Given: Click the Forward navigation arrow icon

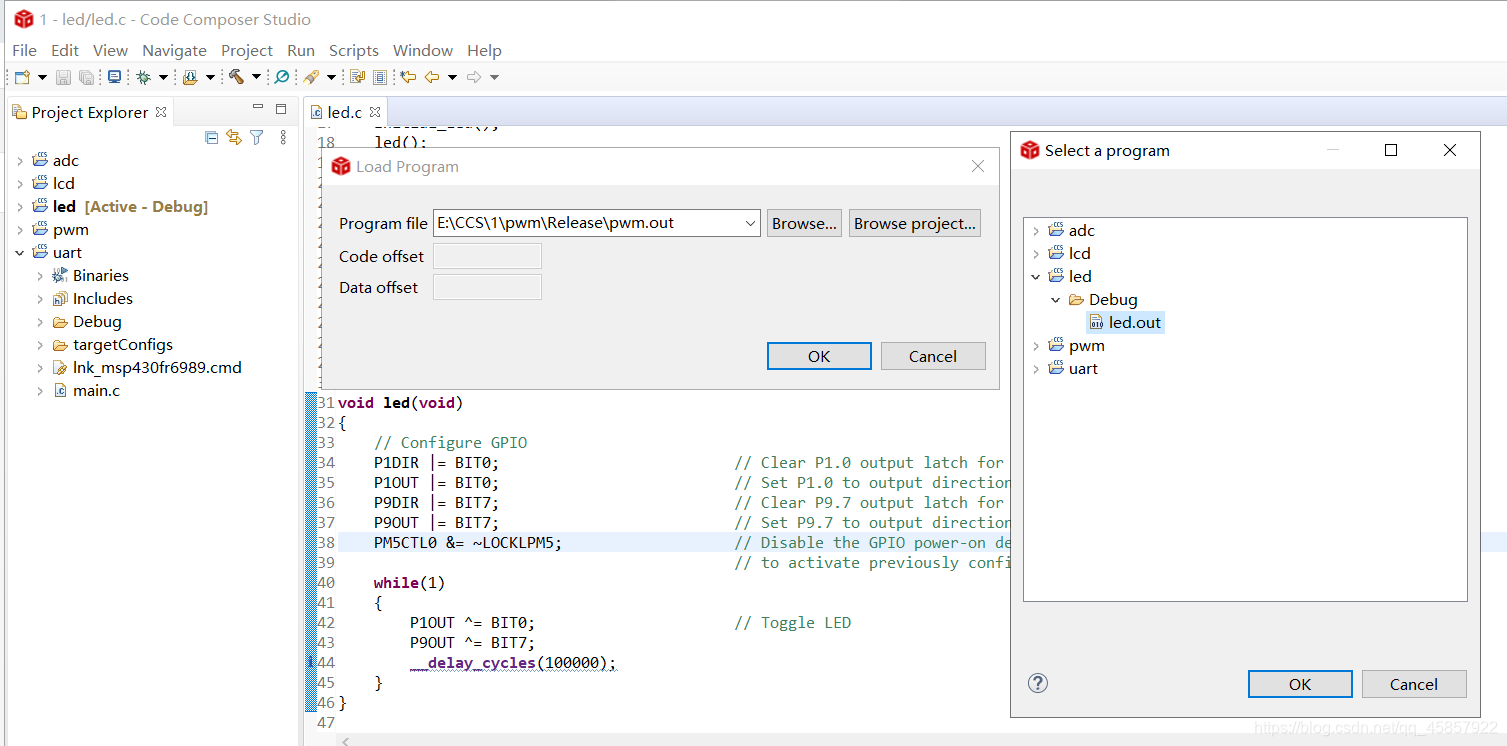Looking at the screenshot, I should pos(474,77).
